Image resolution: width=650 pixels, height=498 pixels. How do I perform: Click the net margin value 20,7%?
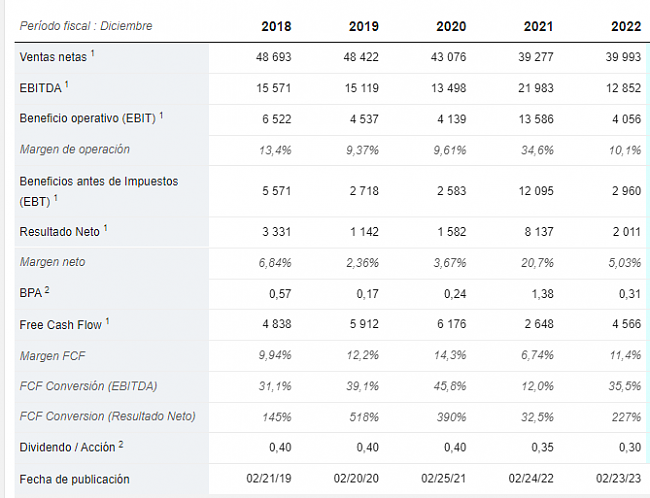coord(537,262)
